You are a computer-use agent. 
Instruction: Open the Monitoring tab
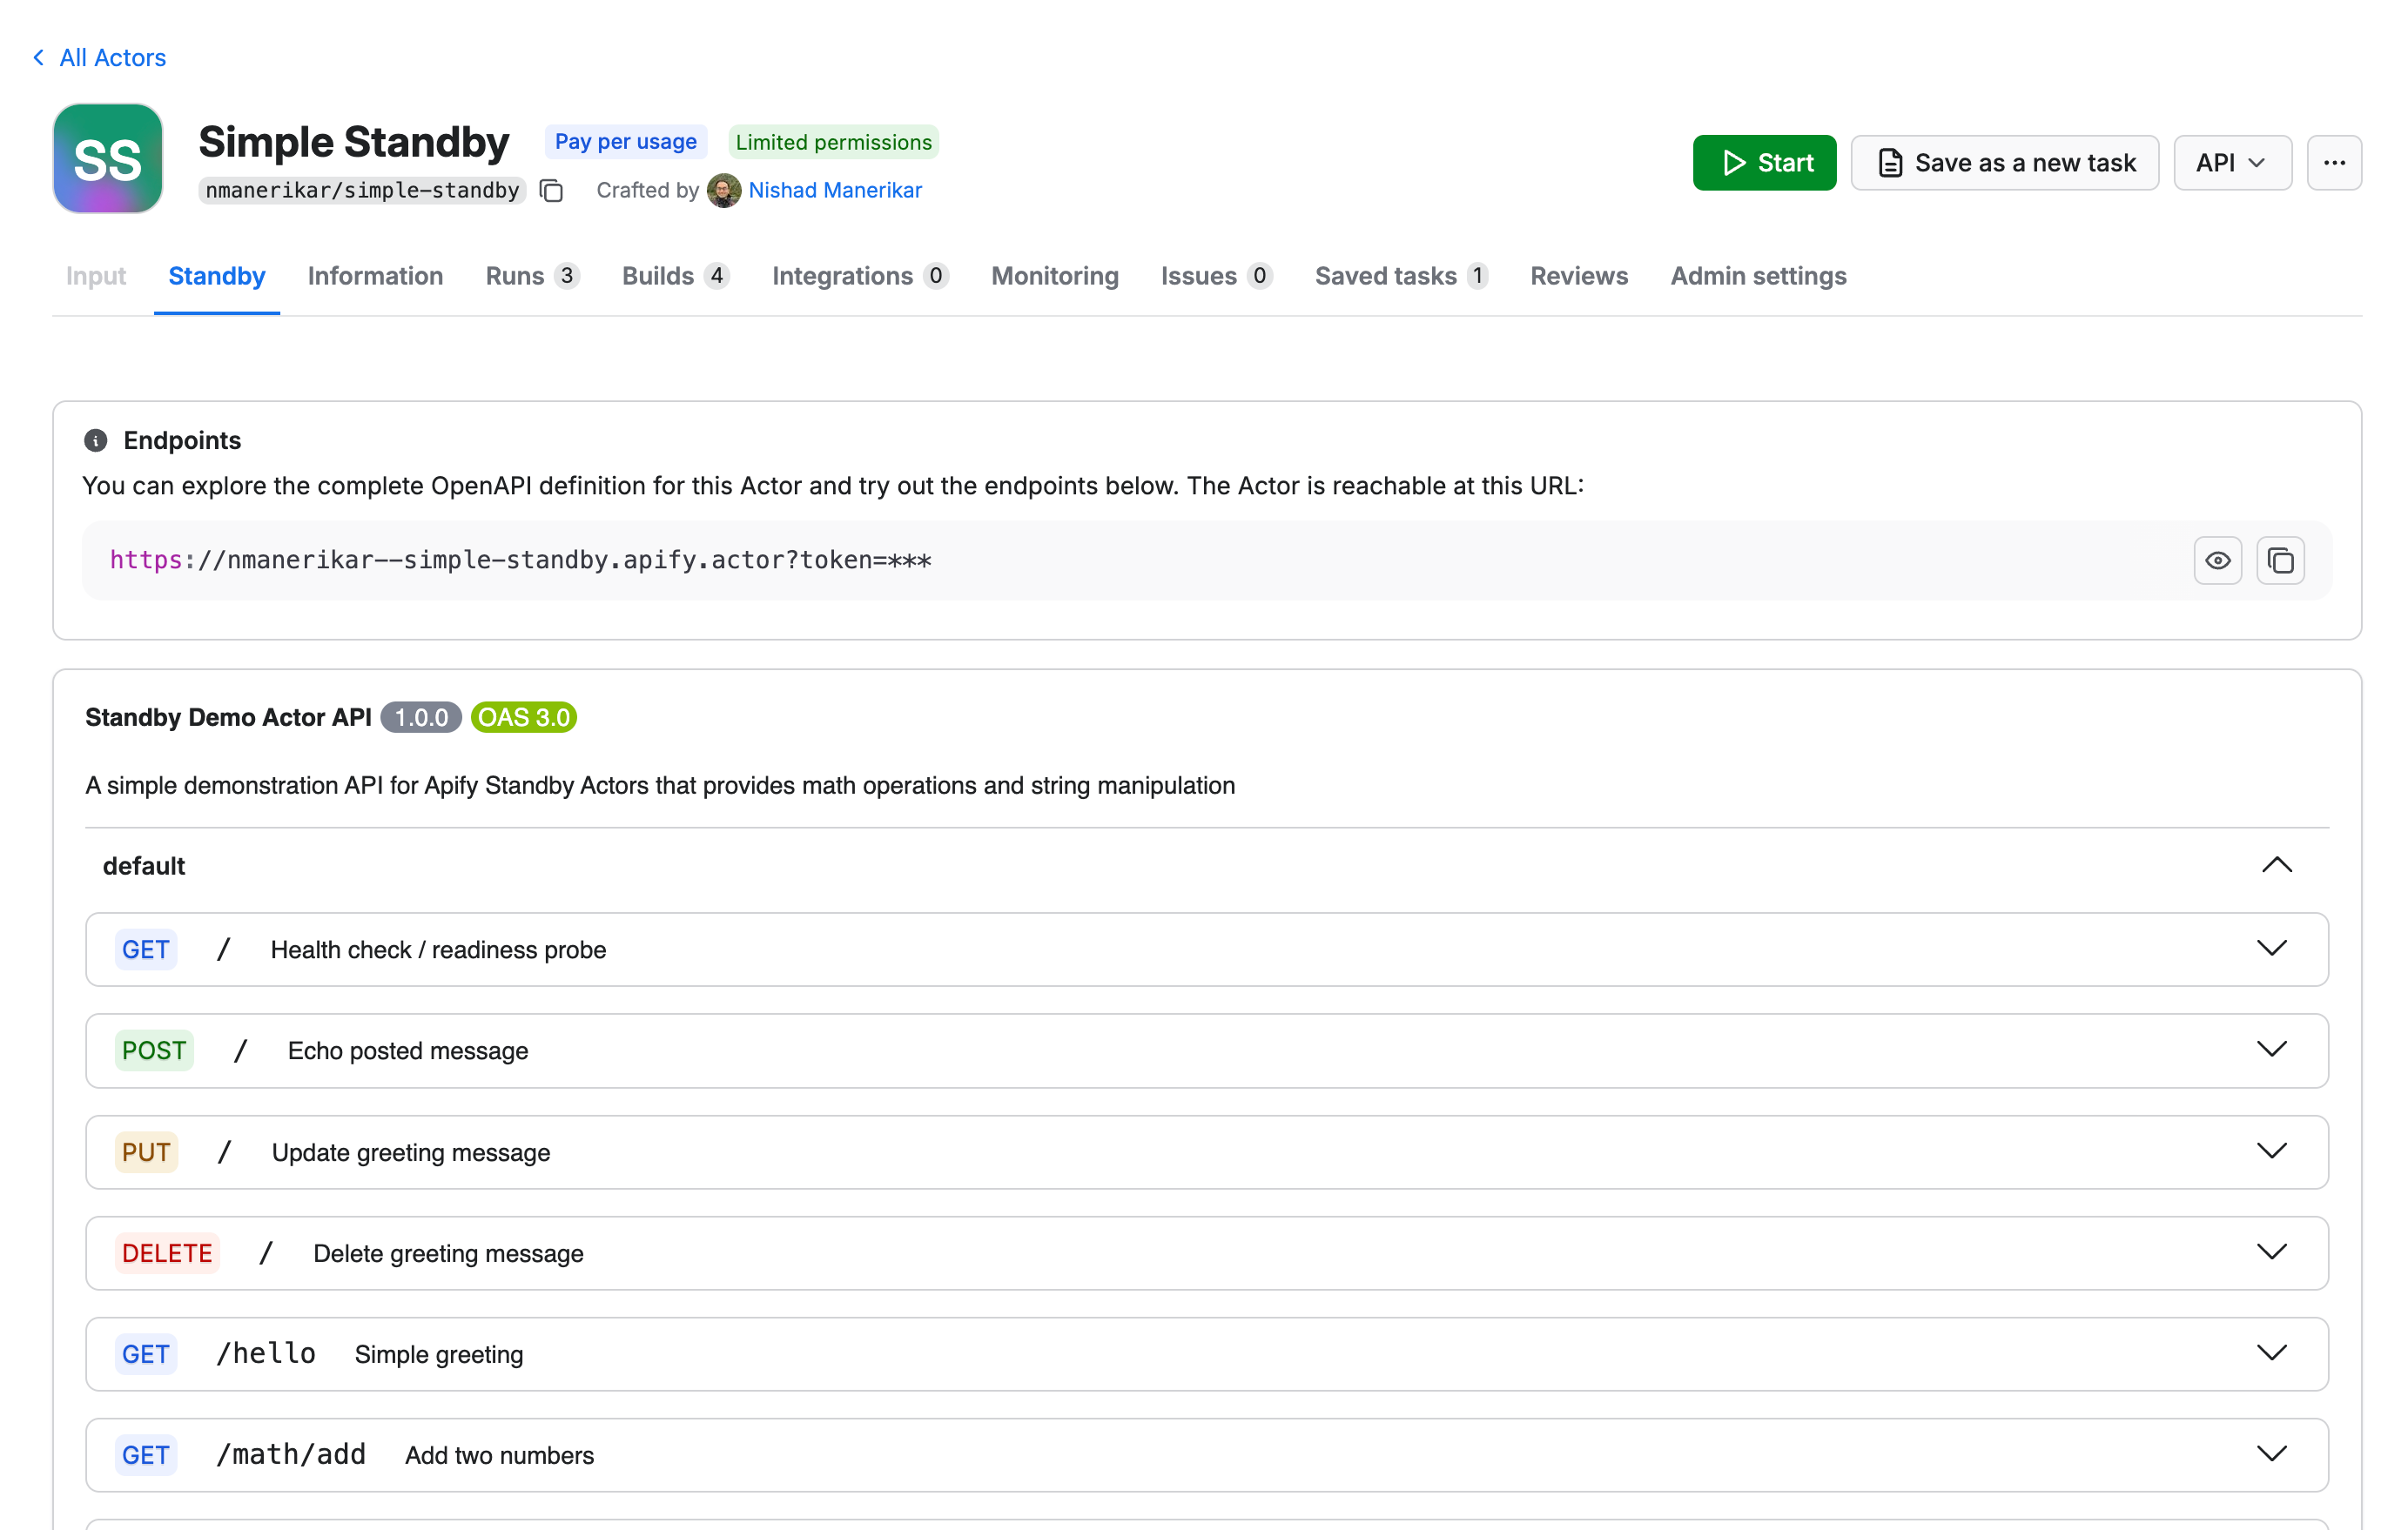coord(1054,276)
